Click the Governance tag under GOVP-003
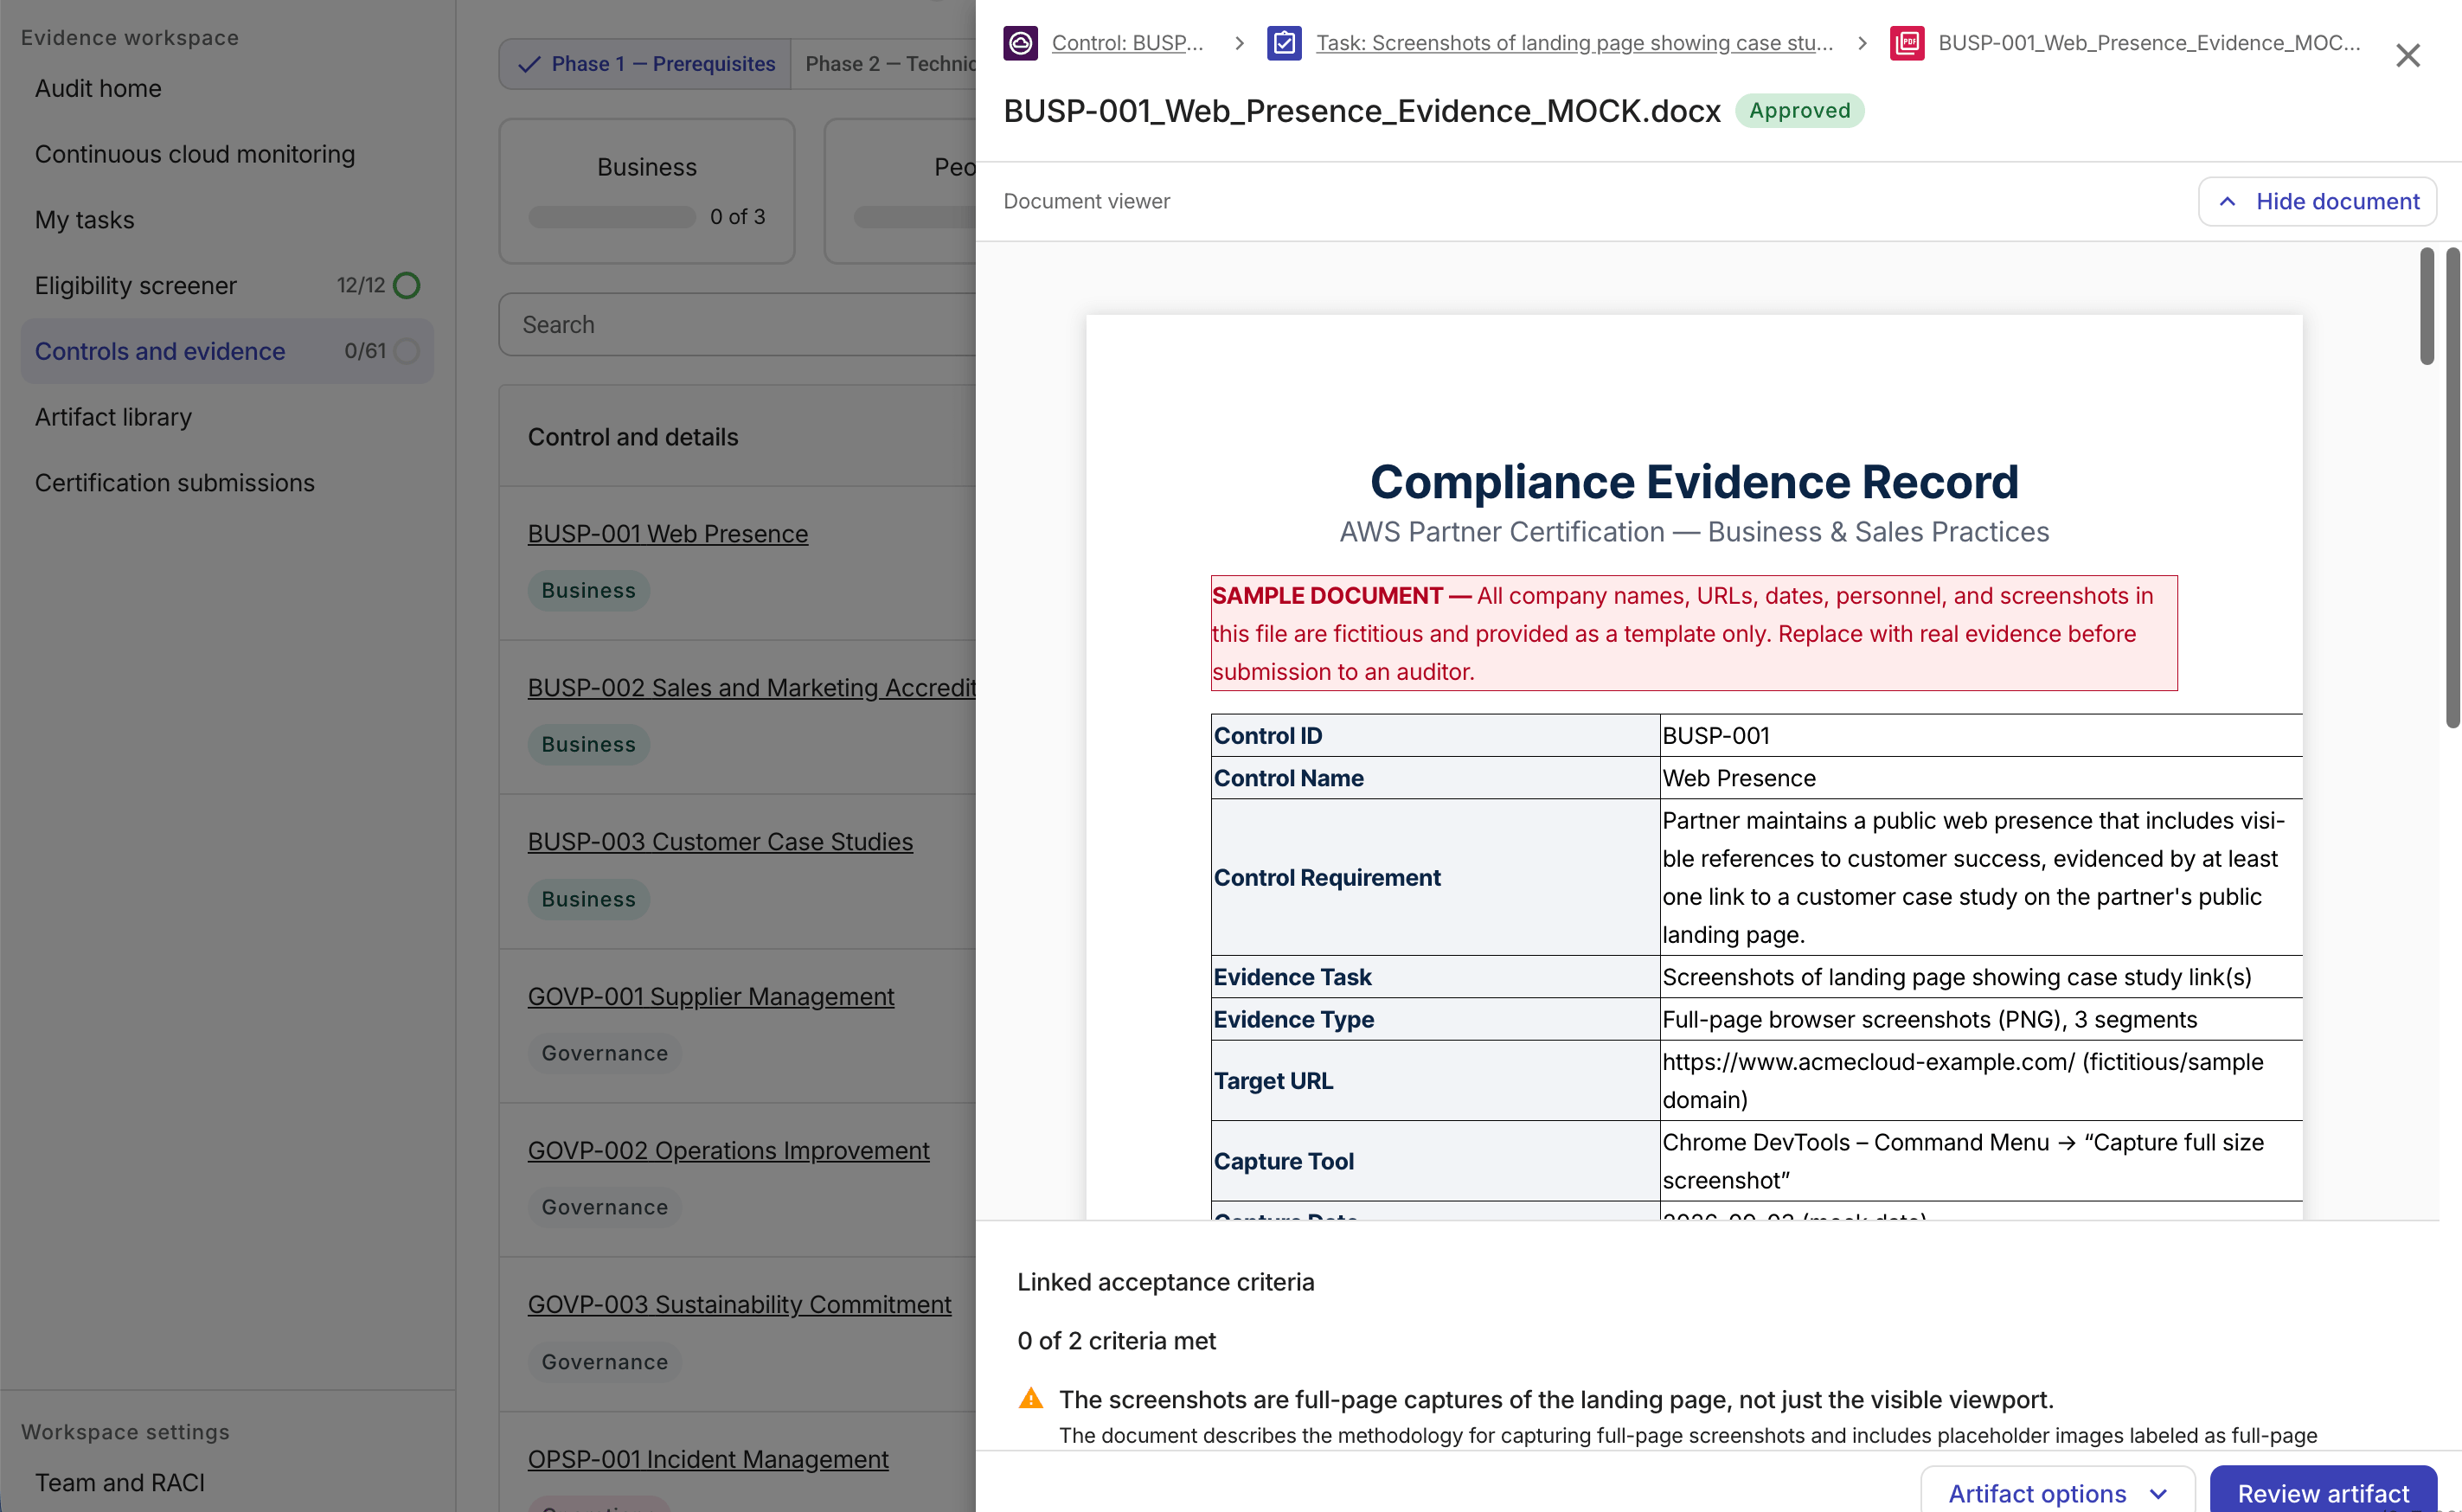Image resolution: width=2462 pixels, height=1512 pixels. (x=605, y=1362)
